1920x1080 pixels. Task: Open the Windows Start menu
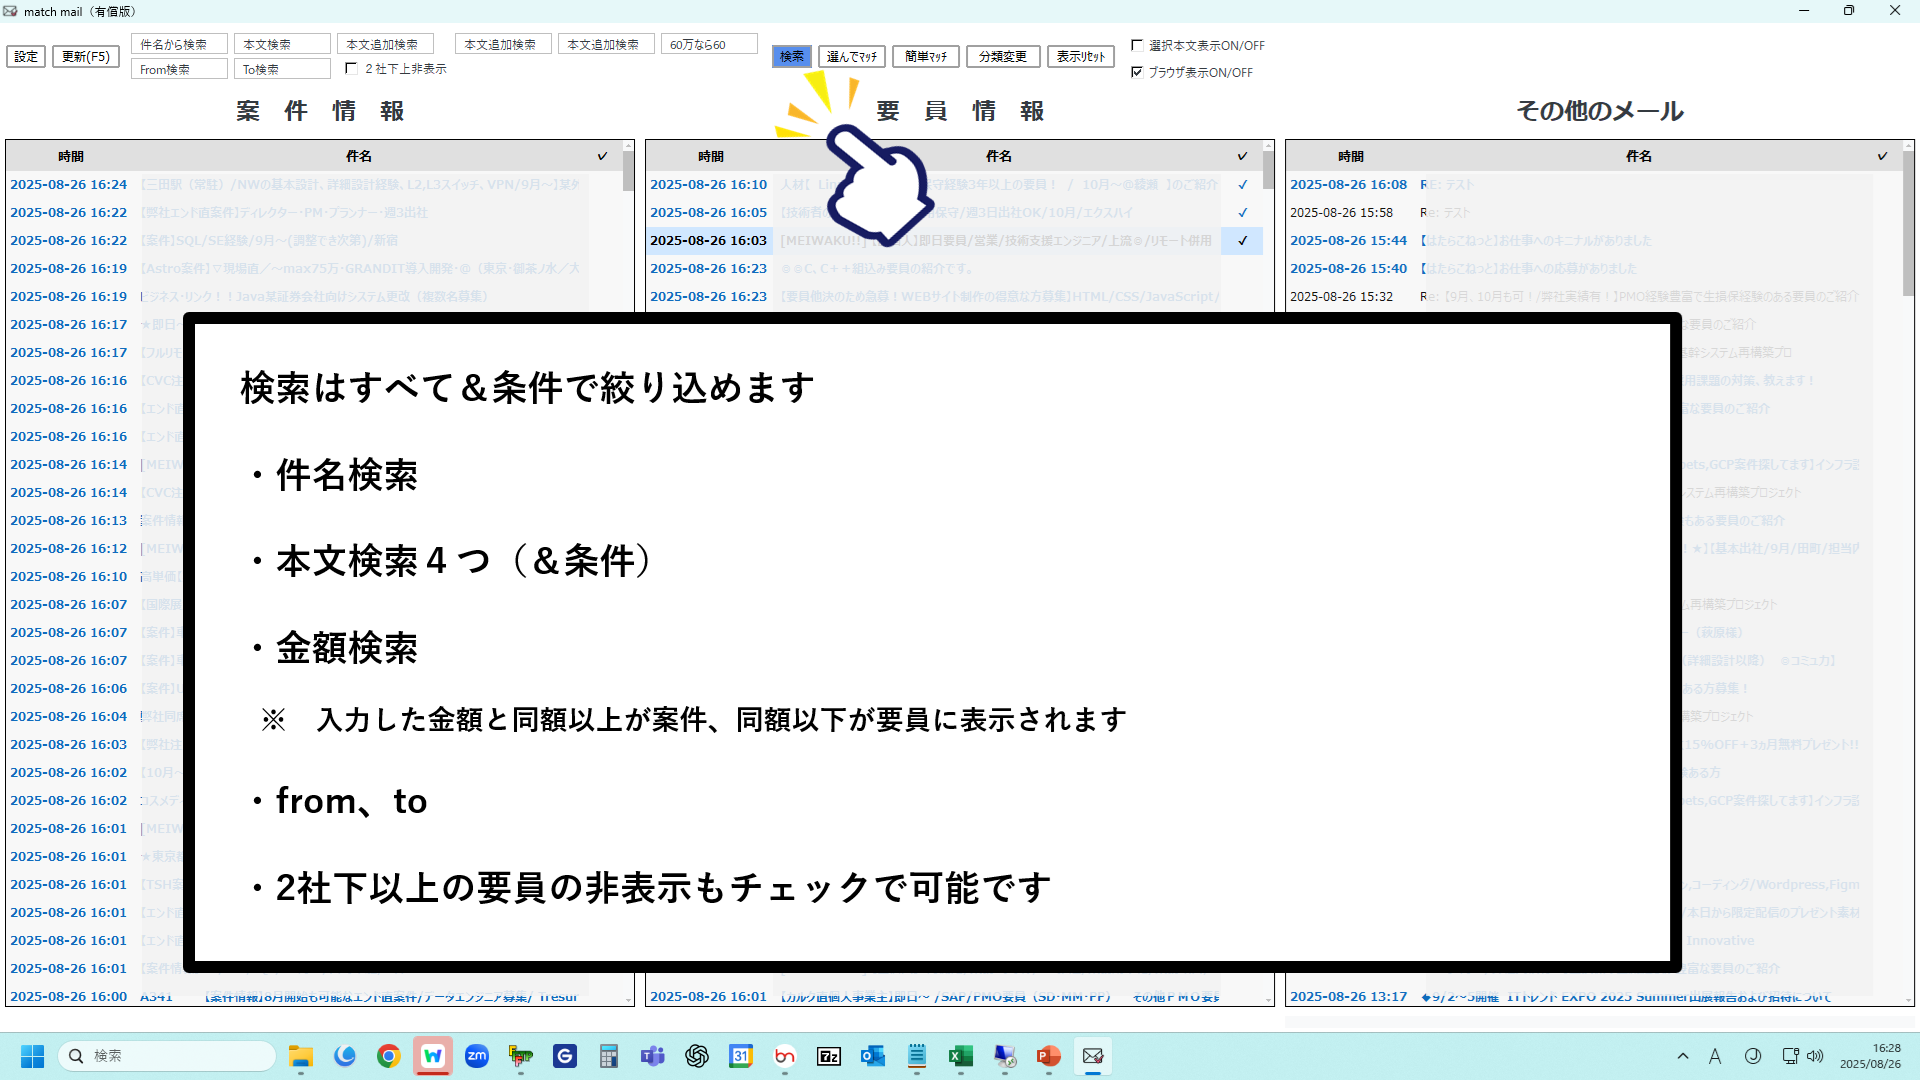pos(33,1056)
